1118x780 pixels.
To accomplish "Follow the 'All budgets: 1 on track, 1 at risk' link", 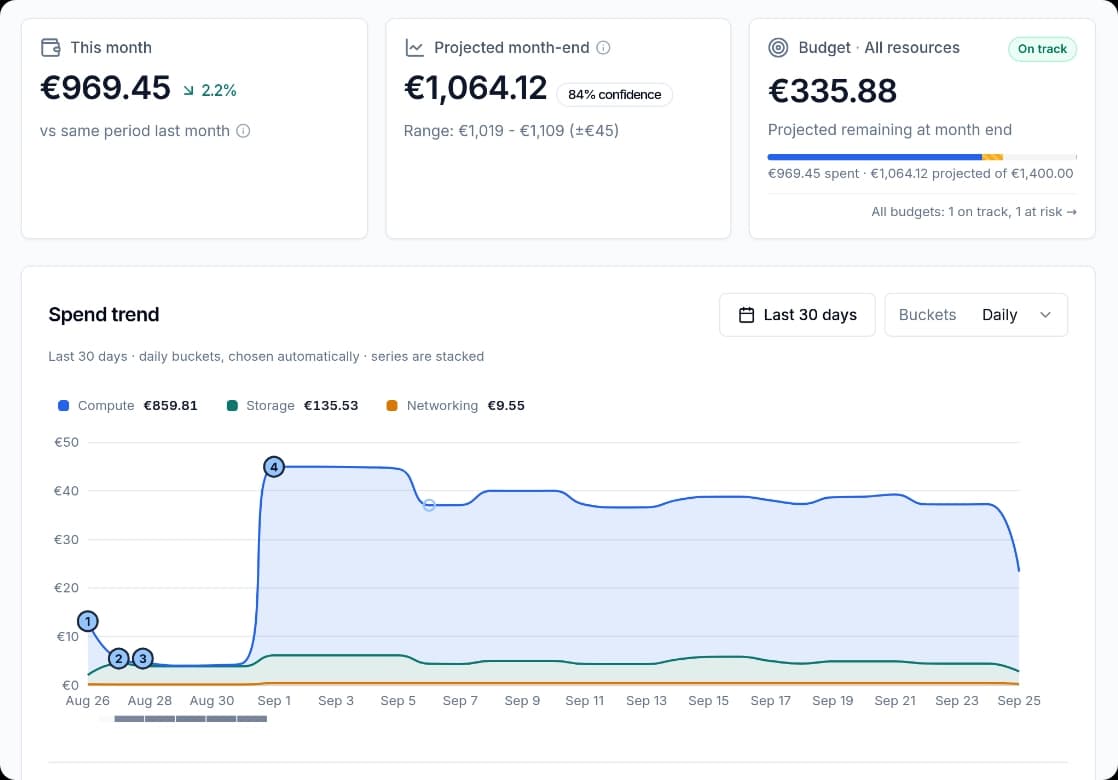I will point(973,212).
